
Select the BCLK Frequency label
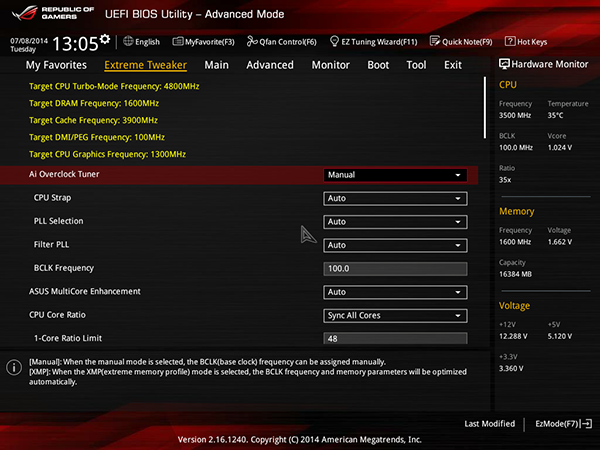click(64, 268)
